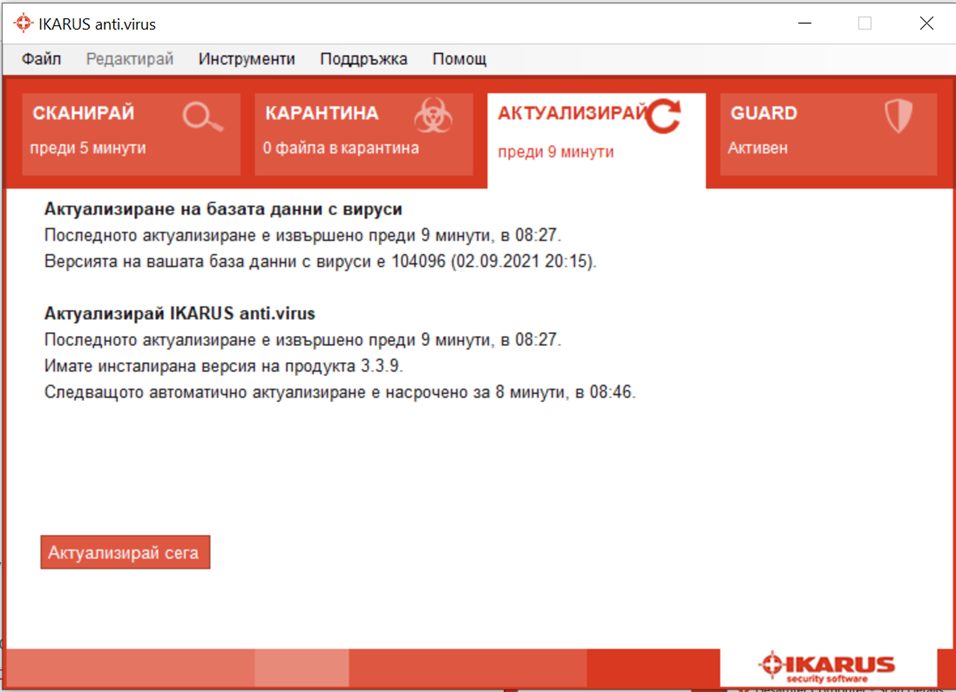
Task: Switch to the КАРАНТИНА tab
Action: pyautogui.click(x=363, y=134)
